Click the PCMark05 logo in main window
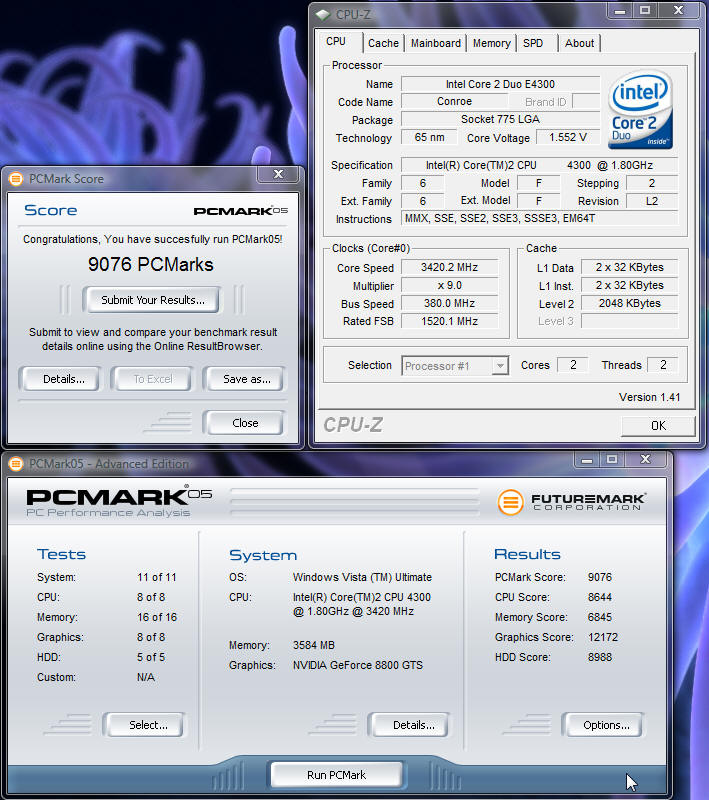Viewport: 709px width, 800px height. click(119, 502)
